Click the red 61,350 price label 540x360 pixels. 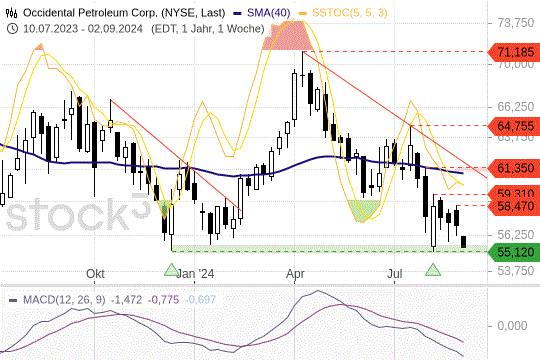[514, 168]
